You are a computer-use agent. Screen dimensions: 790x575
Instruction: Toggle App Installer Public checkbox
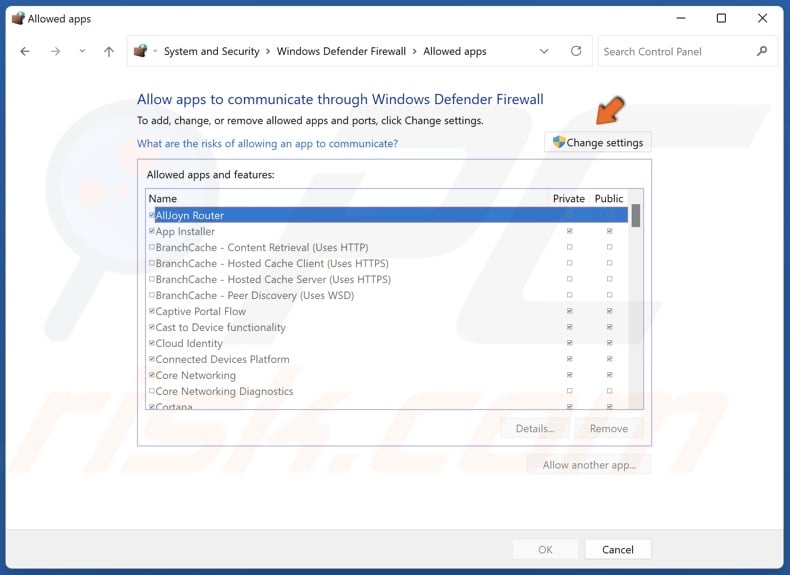609,231
